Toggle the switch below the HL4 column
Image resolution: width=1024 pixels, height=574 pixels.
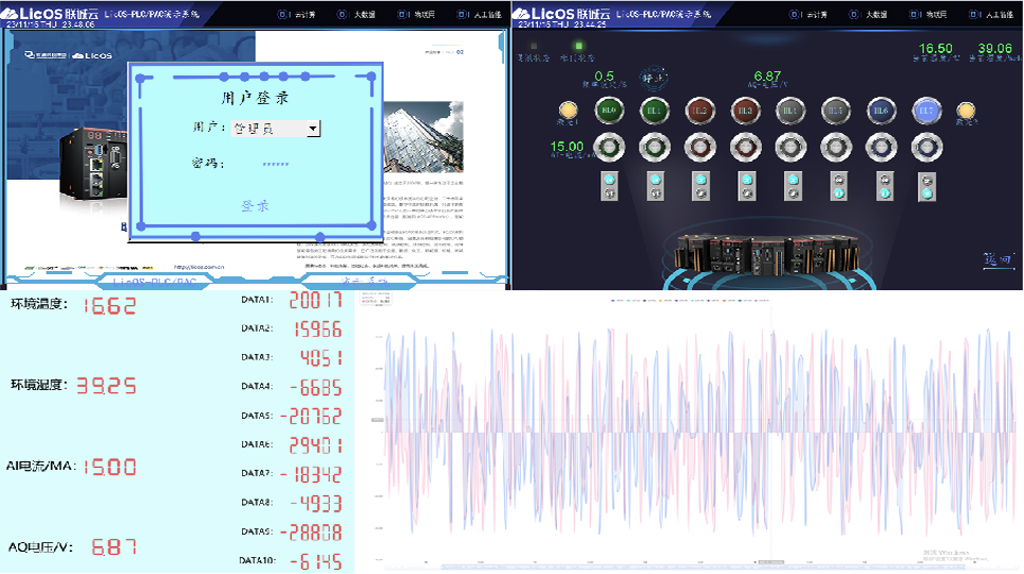pos(790,186)
